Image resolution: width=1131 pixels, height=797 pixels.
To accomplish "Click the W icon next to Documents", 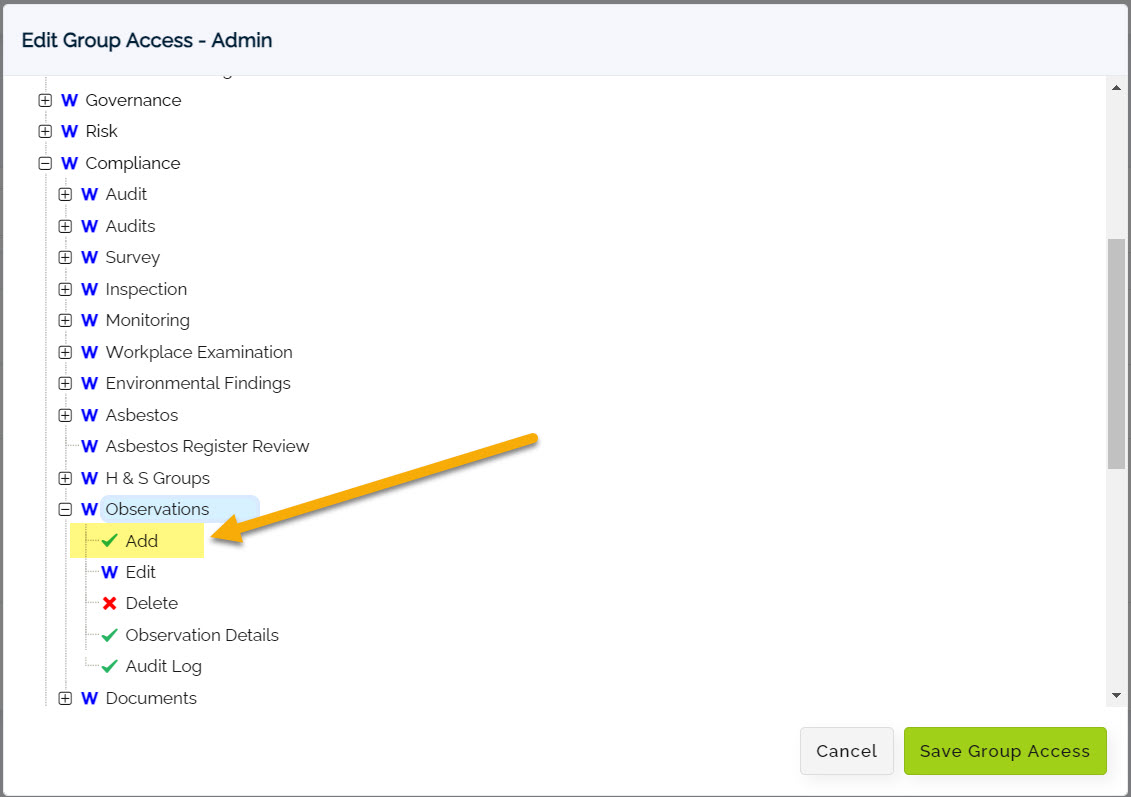I will [89, 698].
